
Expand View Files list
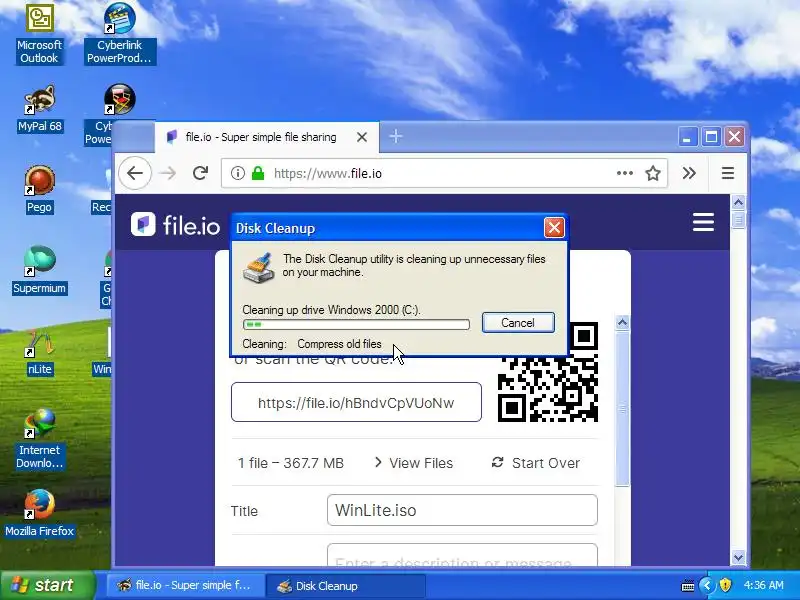point(414,463)
